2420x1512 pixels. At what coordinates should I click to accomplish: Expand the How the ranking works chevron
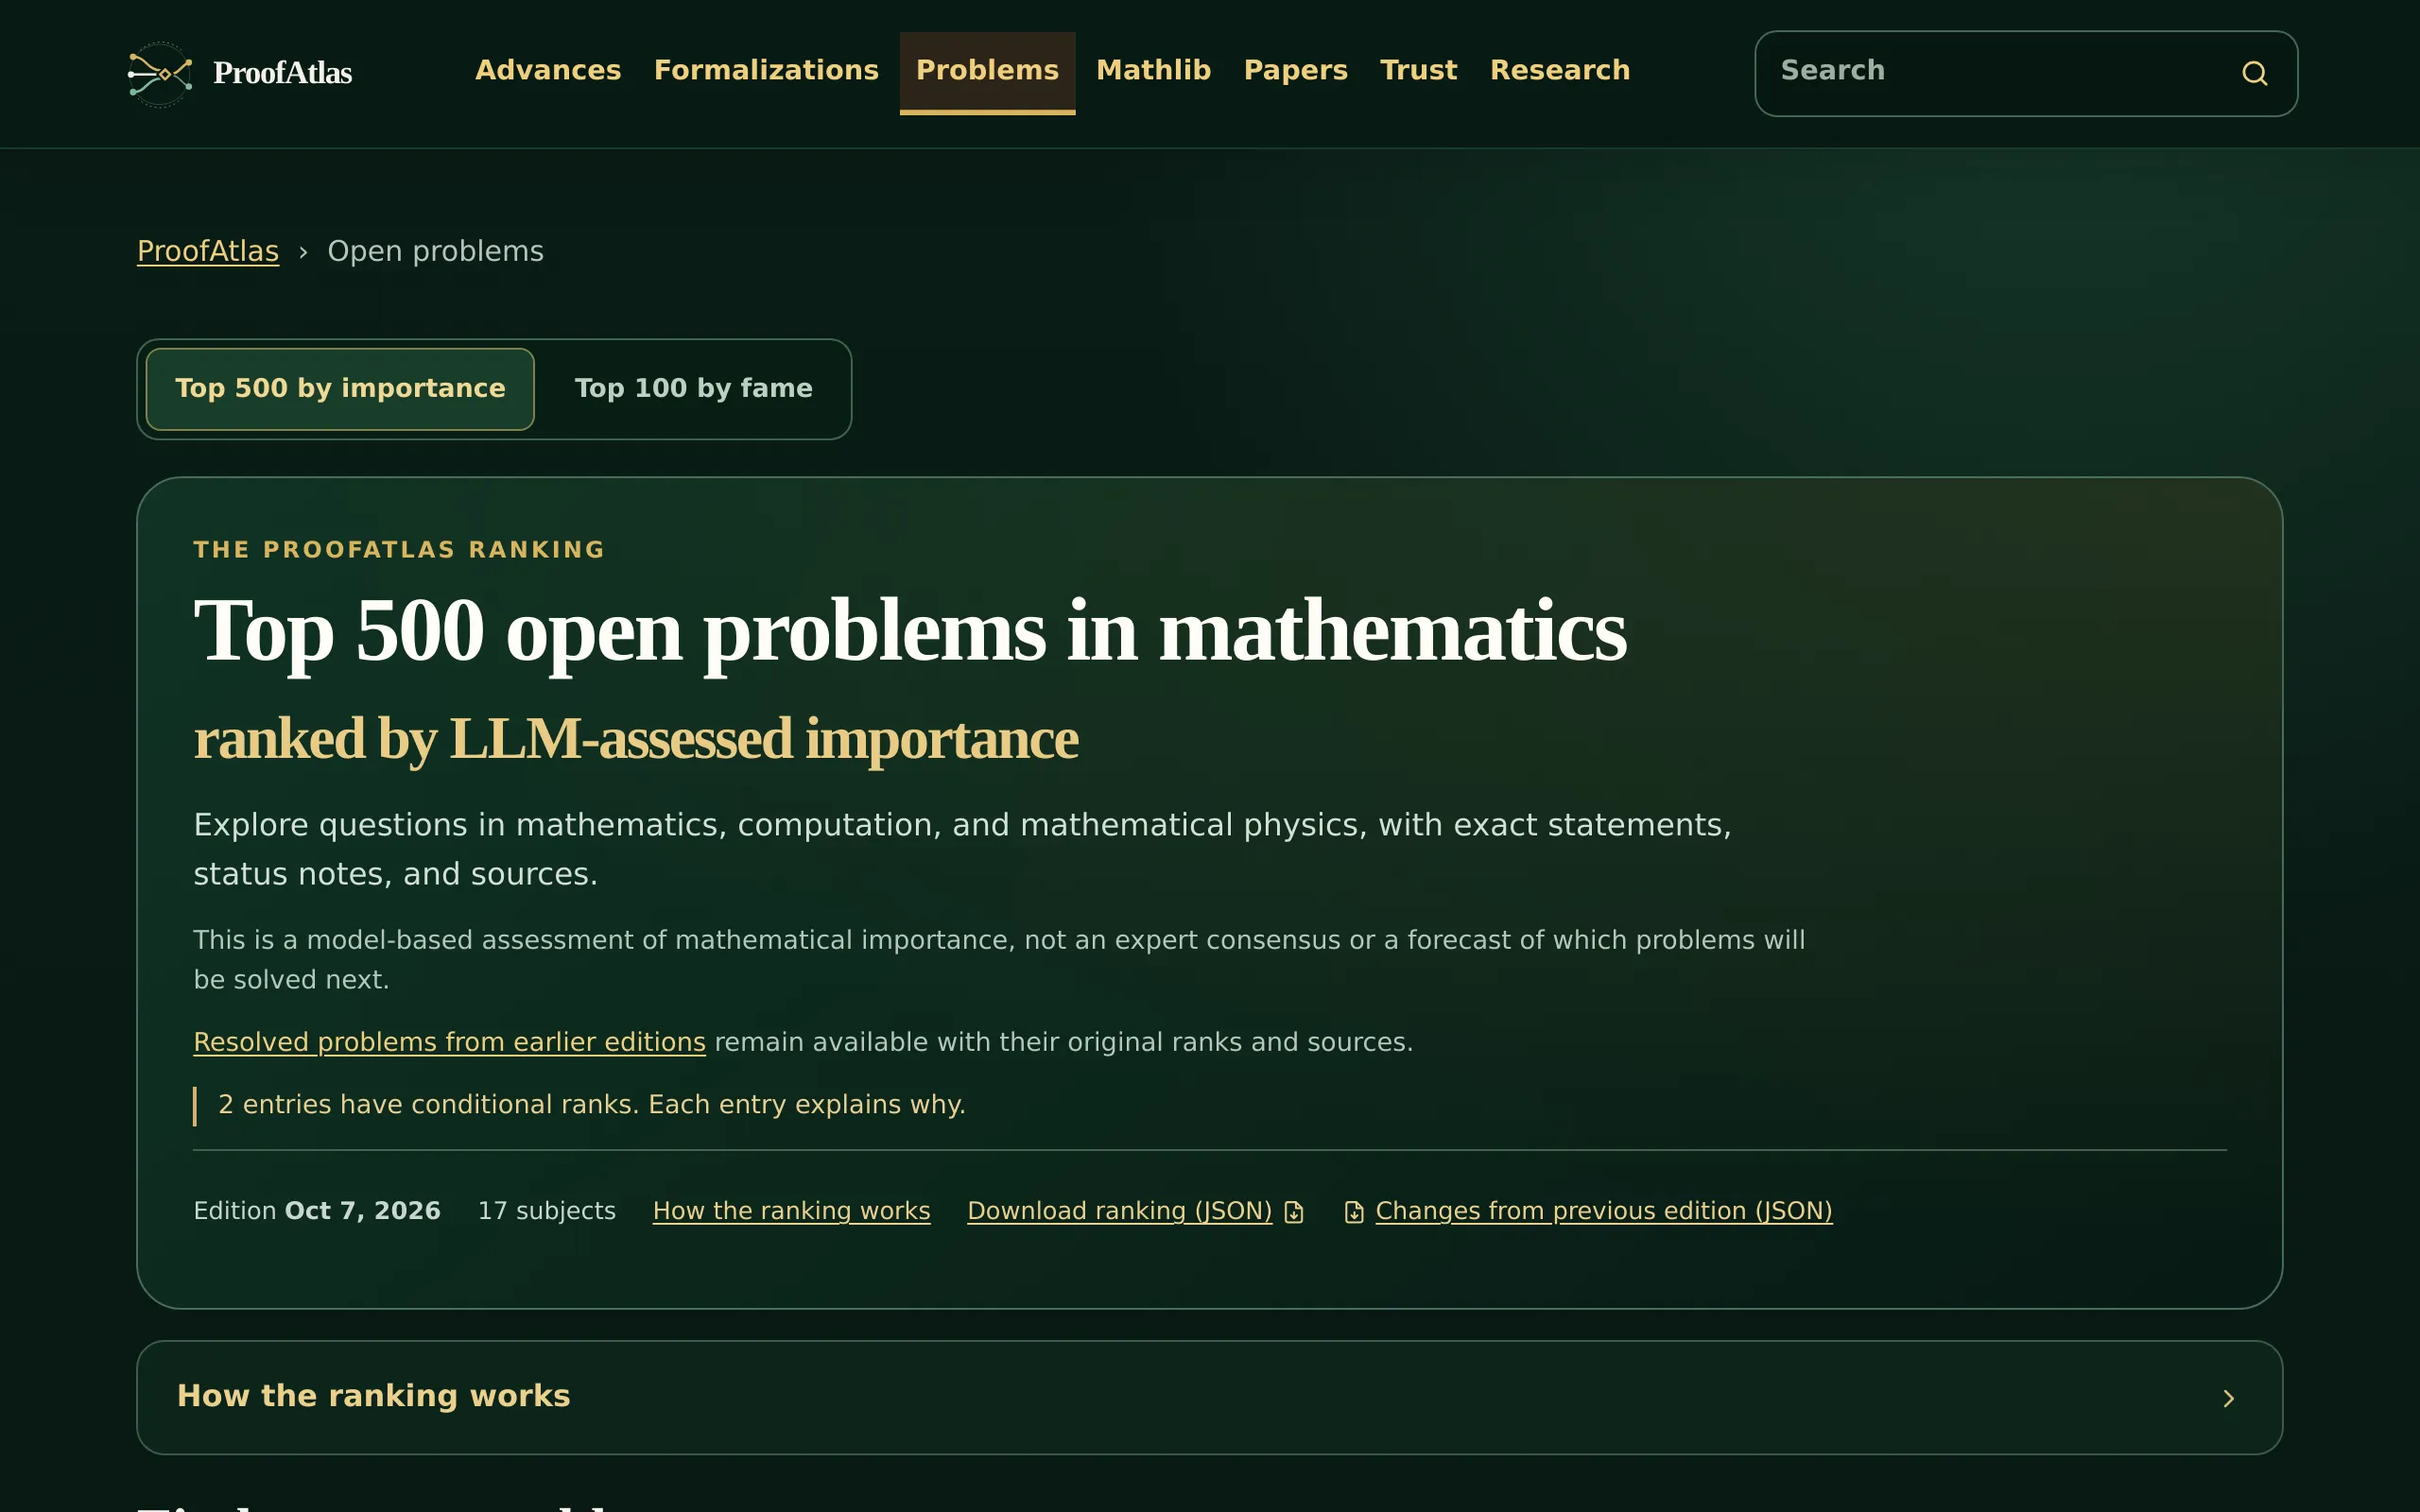[x=2228, y=1398]
